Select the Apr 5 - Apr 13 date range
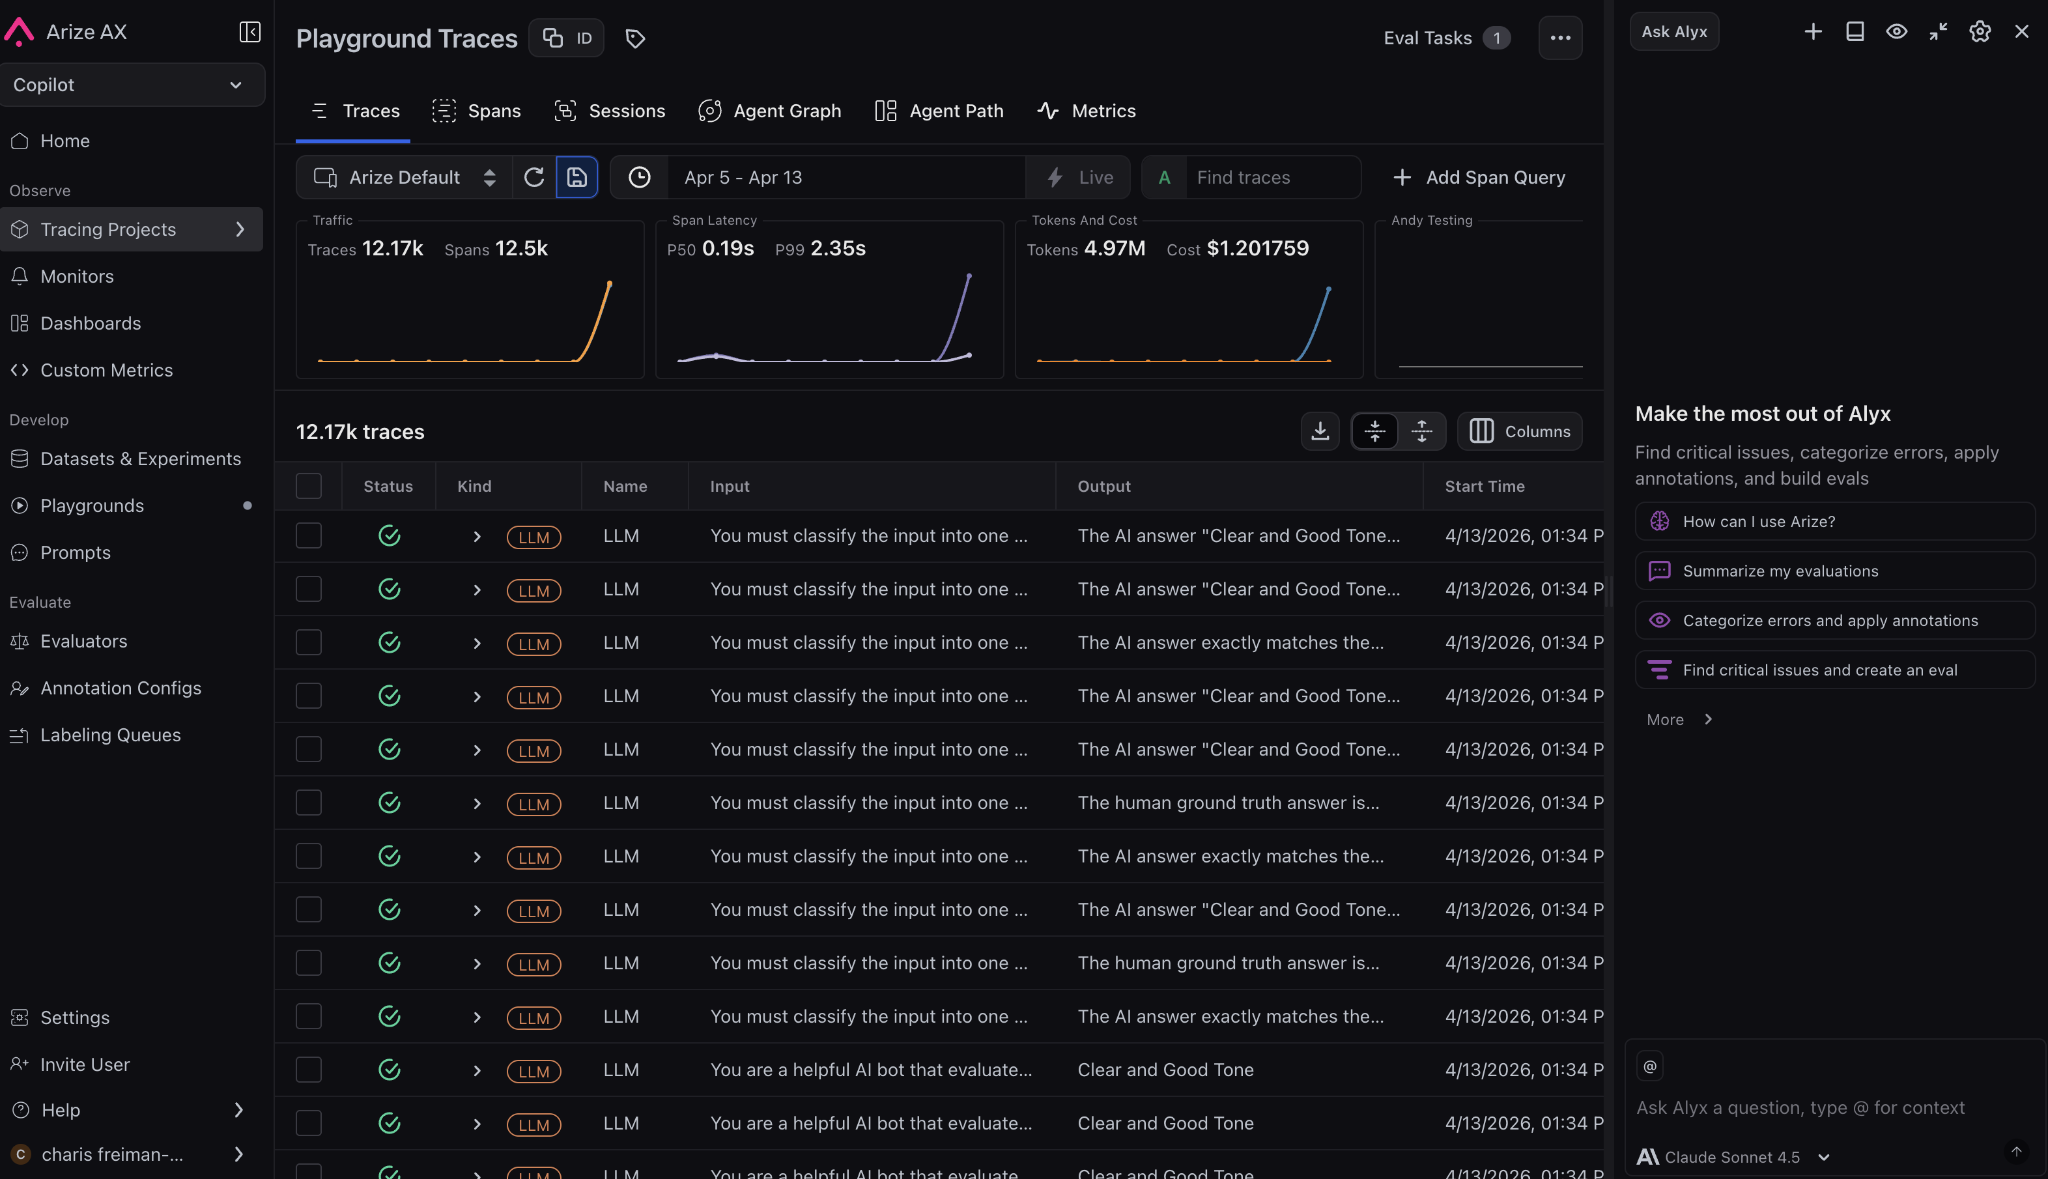The height and width of the screenshot is (1179, 2048). pos(846,177)
